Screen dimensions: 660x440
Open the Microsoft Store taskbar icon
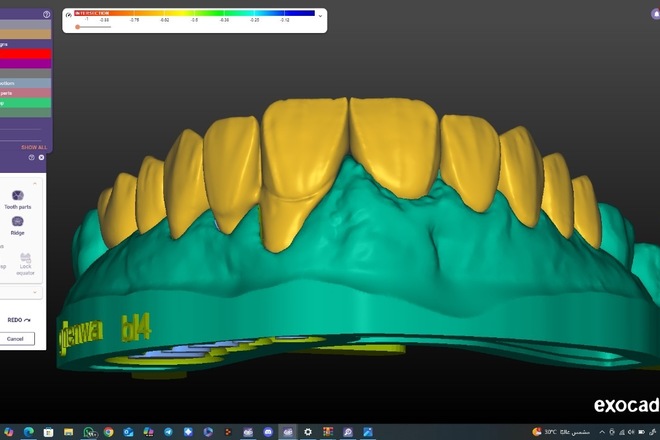(48, 432)
